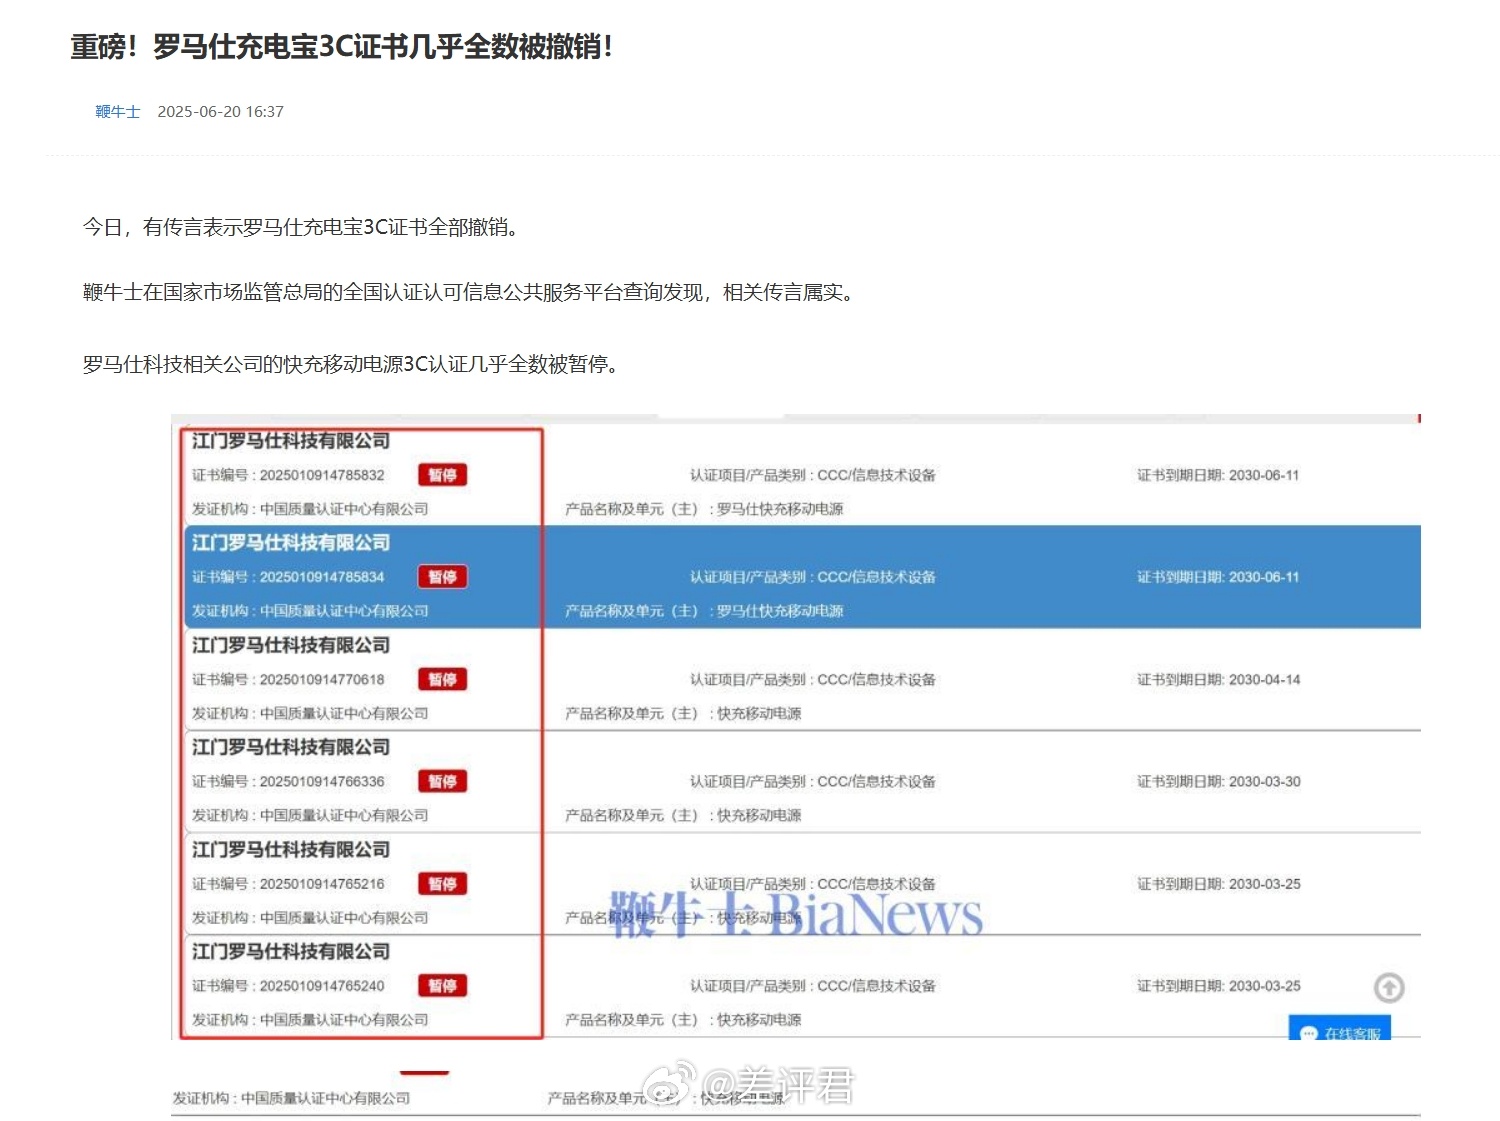Select certificate number 2025010914766336
The width and height of the screenshot is (1500, 1121).
[x=322, y=781]
